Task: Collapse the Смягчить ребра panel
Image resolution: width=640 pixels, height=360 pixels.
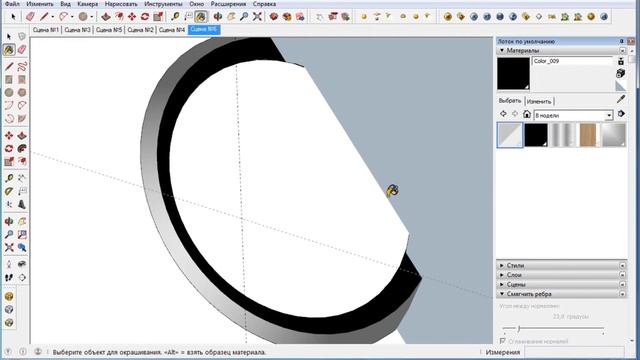Action: click(x=502, y=294)
